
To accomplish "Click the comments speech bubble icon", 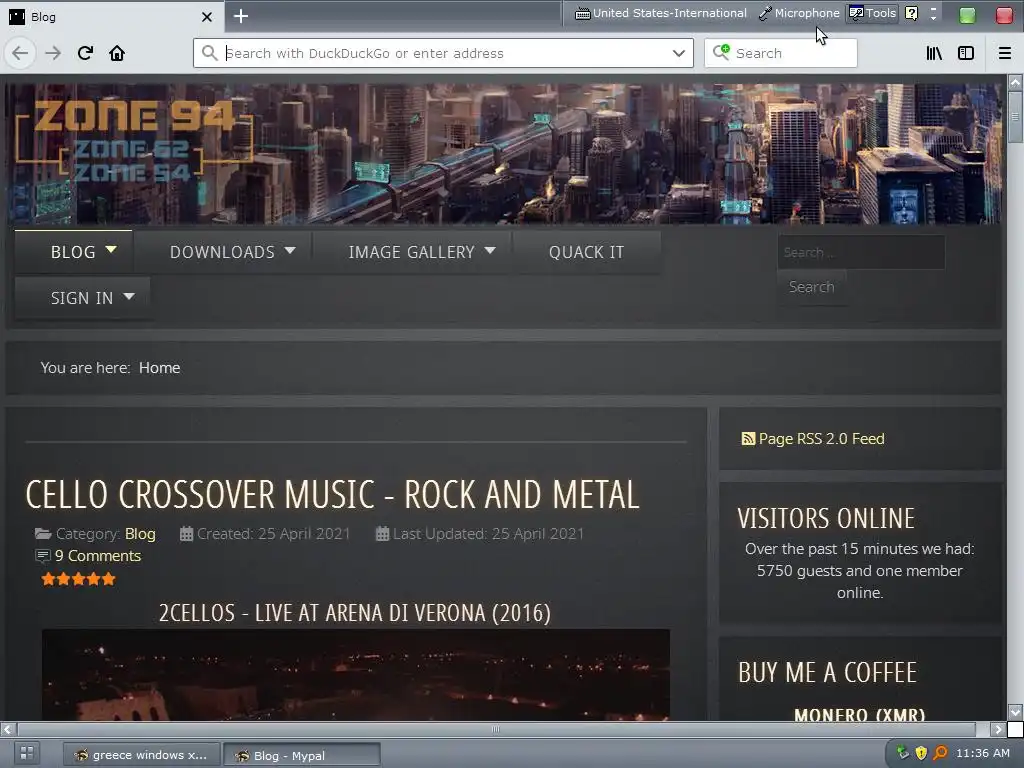I will pos(42,556).
